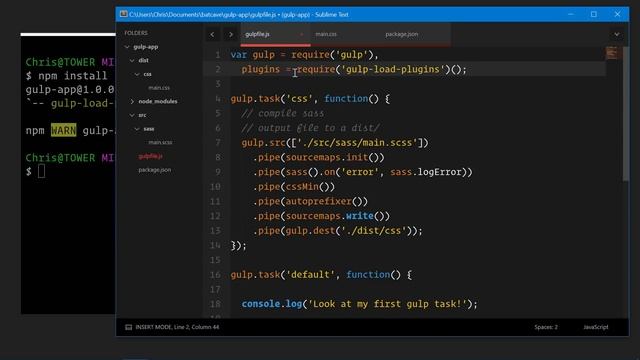Collapse the dist folder chevron
This screenshot has height=360, width=640.
[132, 60]
